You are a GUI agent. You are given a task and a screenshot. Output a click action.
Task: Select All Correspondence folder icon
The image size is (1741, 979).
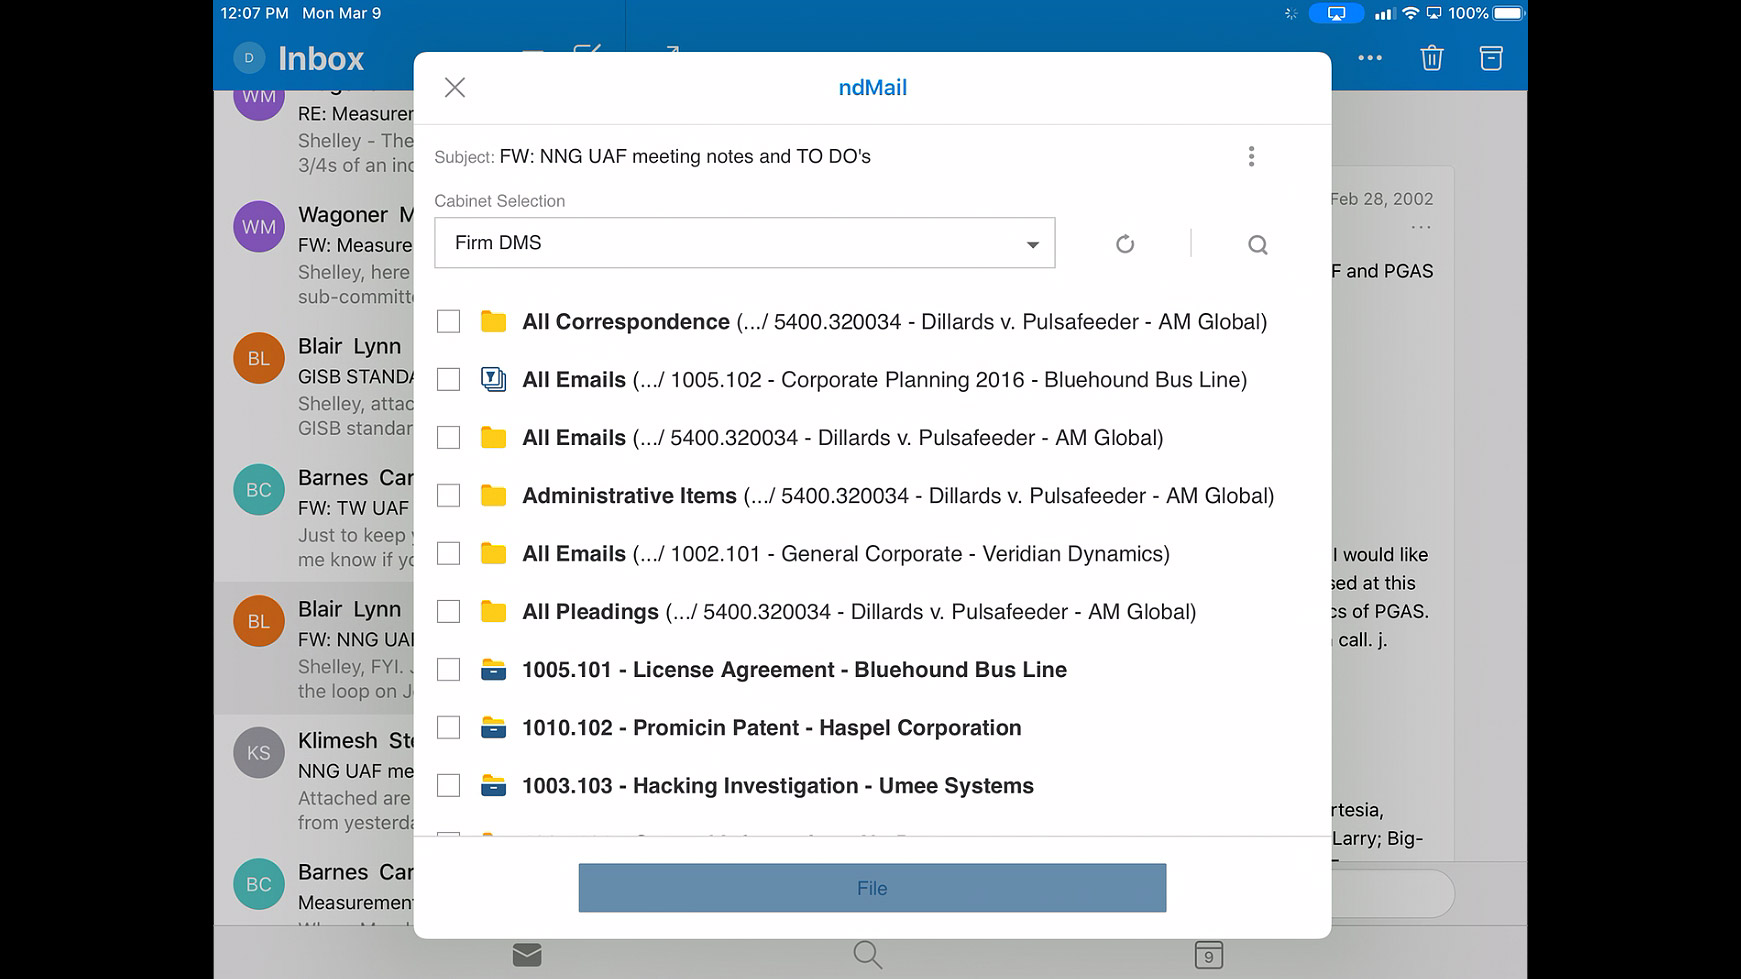pos(493,322)
